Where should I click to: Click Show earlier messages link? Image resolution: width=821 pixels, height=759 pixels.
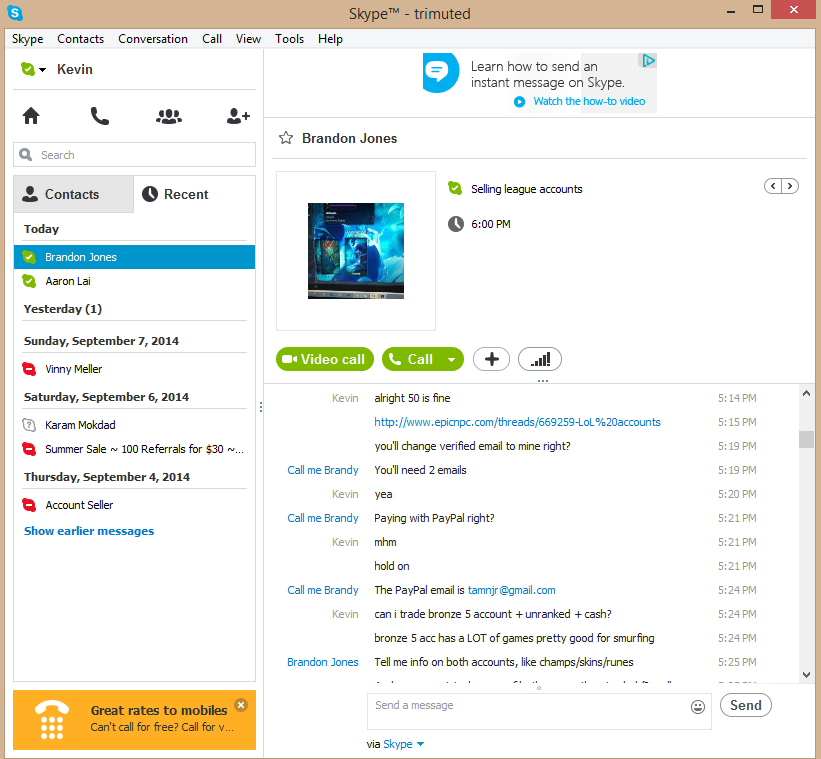coord(89,531)
